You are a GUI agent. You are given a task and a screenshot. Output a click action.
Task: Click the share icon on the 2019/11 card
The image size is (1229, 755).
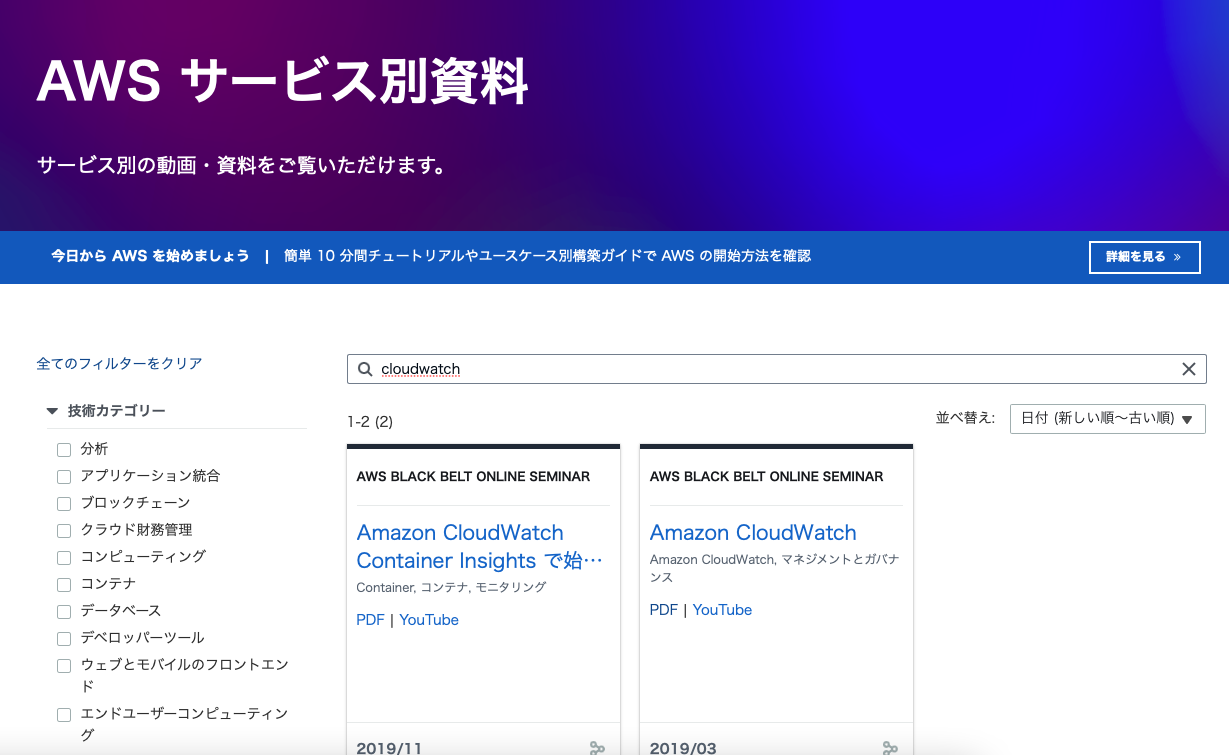coord(597,747)
